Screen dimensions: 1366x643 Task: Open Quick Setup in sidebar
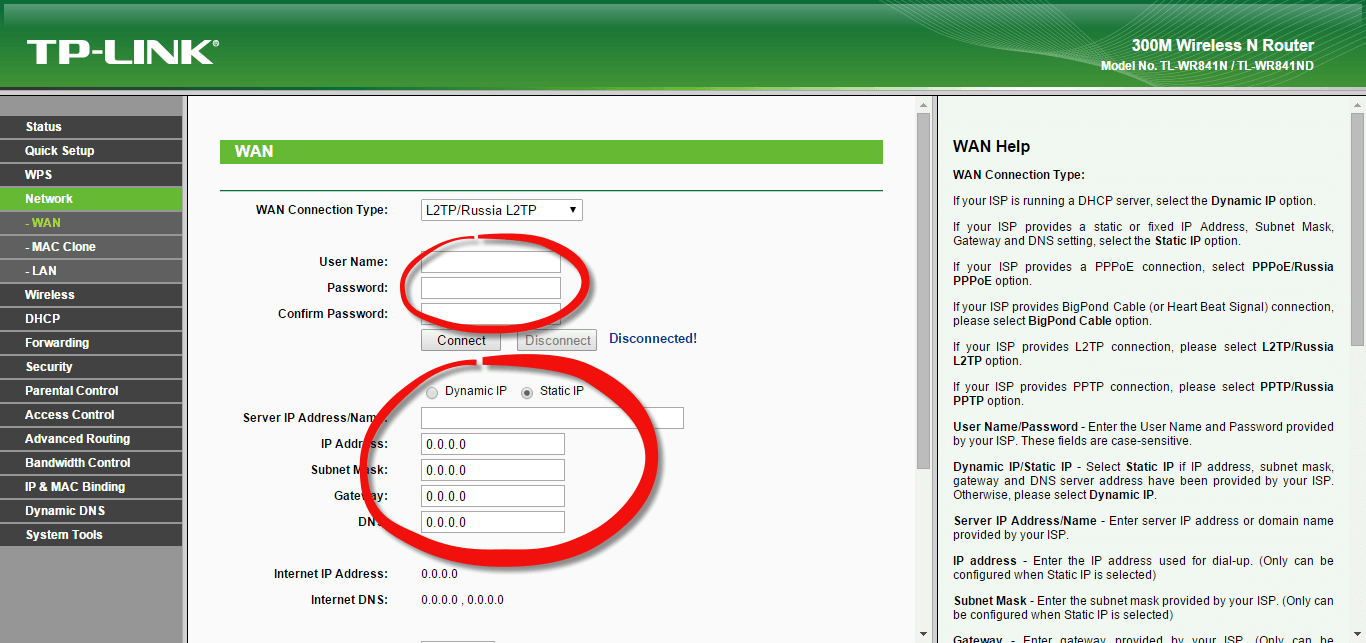(x=91, y=151)
